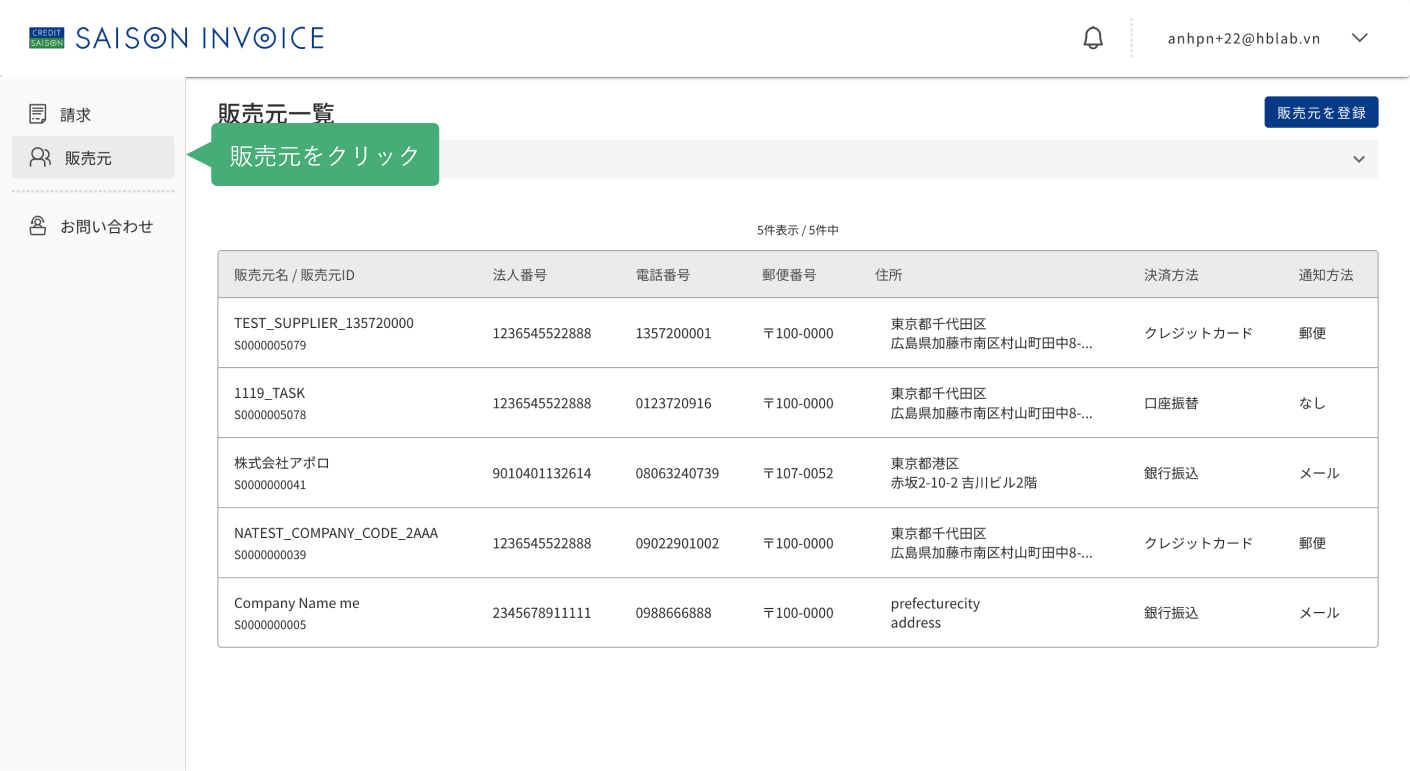Click phone number 0123720916
This screenshot has width=1410, height=771.
[673, 403]
